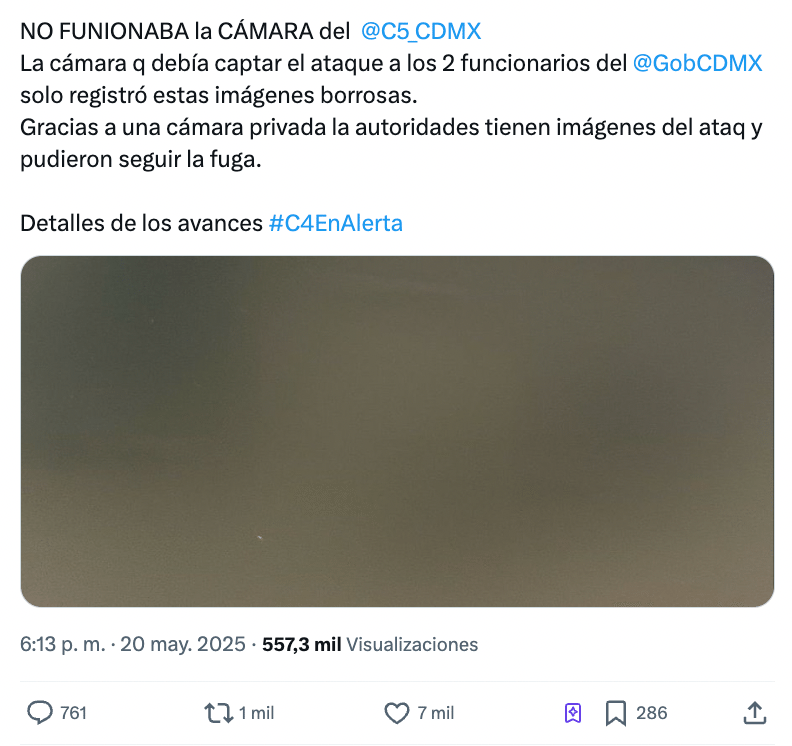Click the share upload arrow icon

[x=755, y=713]
